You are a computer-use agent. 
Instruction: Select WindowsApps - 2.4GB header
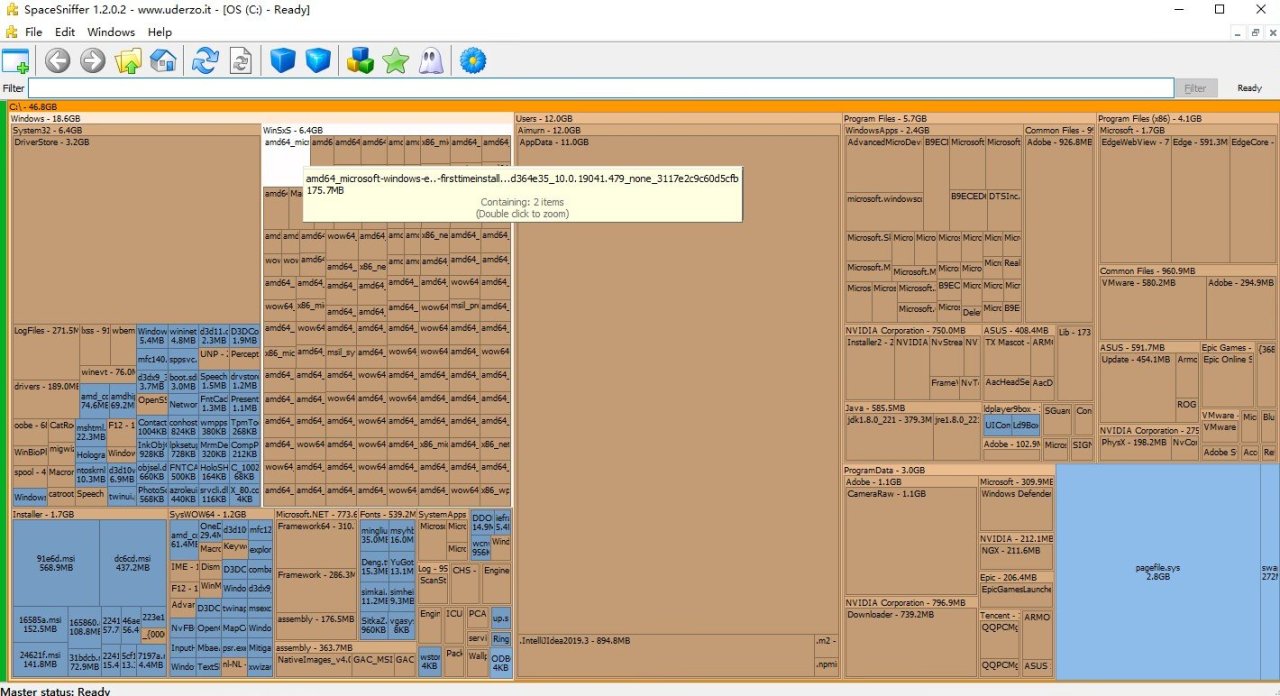tap(932, 130)
